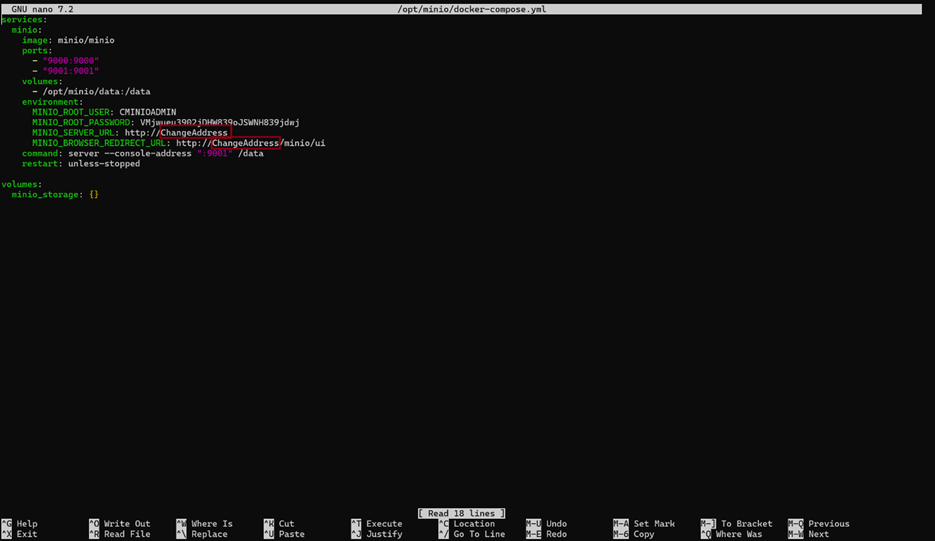Click the MINIO_BROWSER_REDIRECT_URL variable name
935x541 pixels.
[x=99, y=143]
